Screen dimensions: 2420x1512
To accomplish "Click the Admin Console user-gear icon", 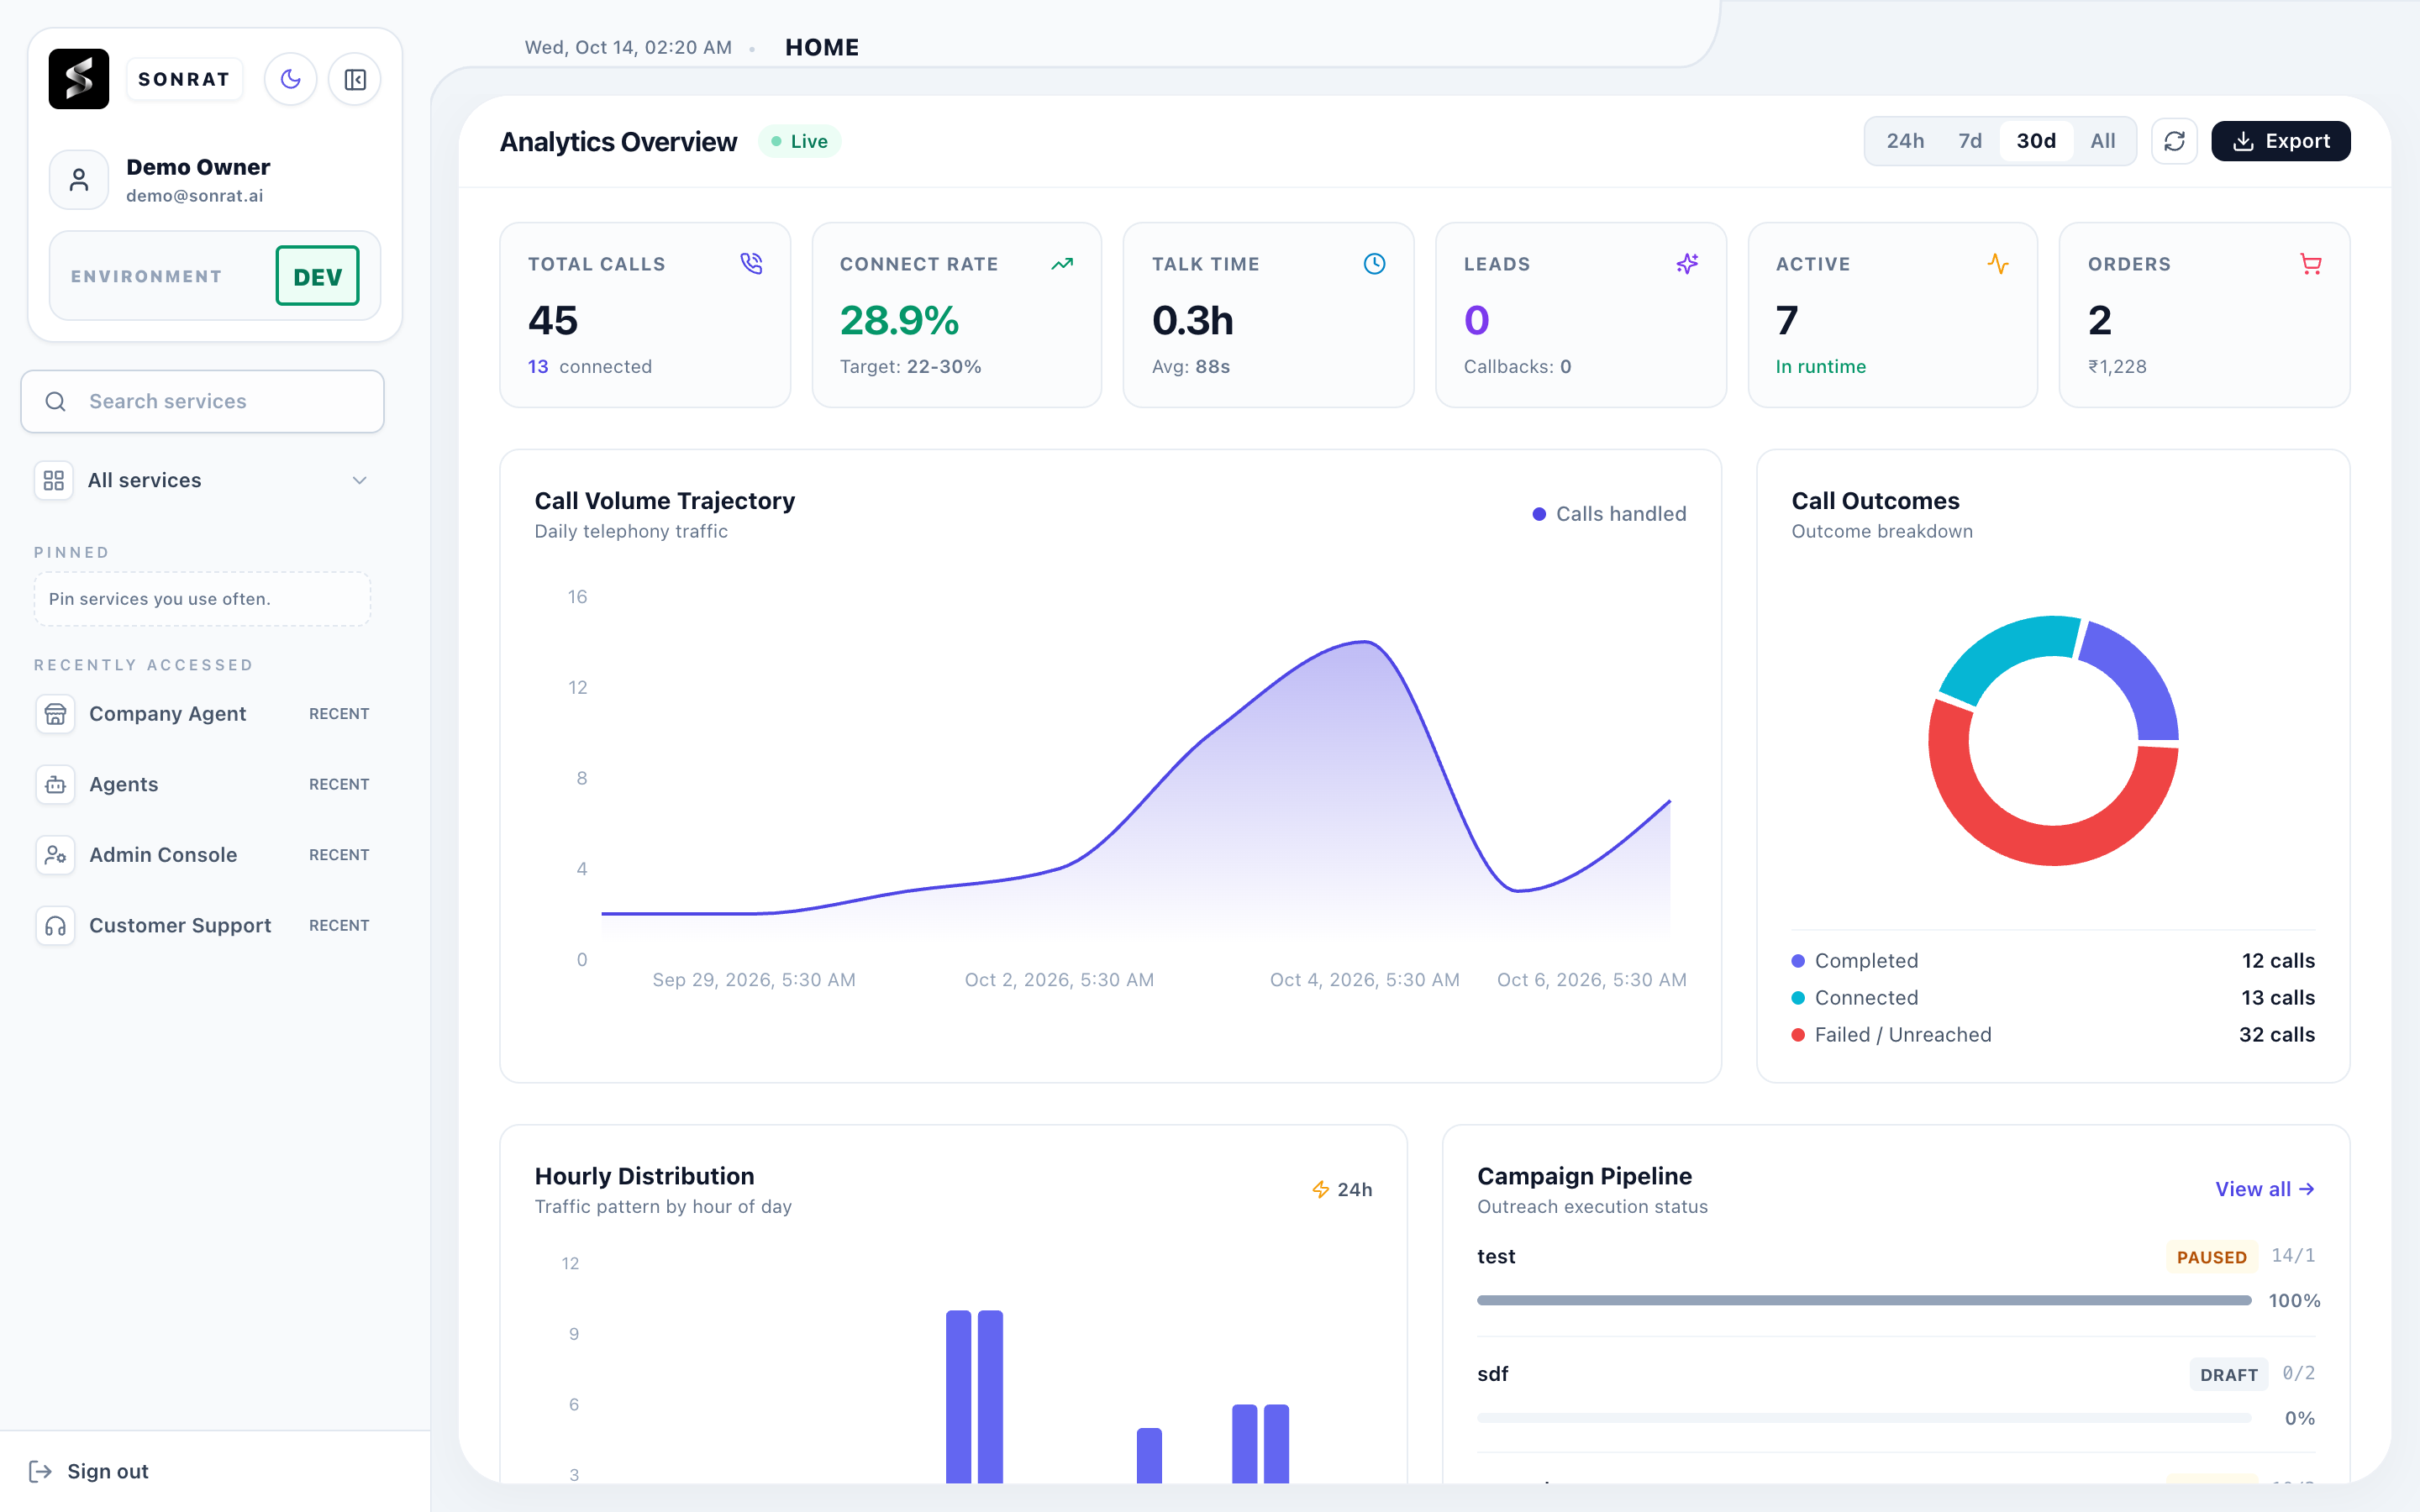I will click(55, 855).
